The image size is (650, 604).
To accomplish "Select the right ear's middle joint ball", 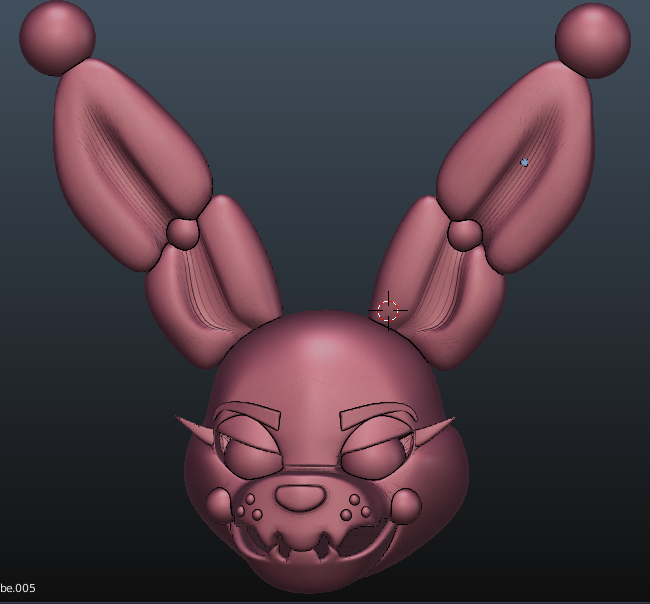I will tap(465, 235).
